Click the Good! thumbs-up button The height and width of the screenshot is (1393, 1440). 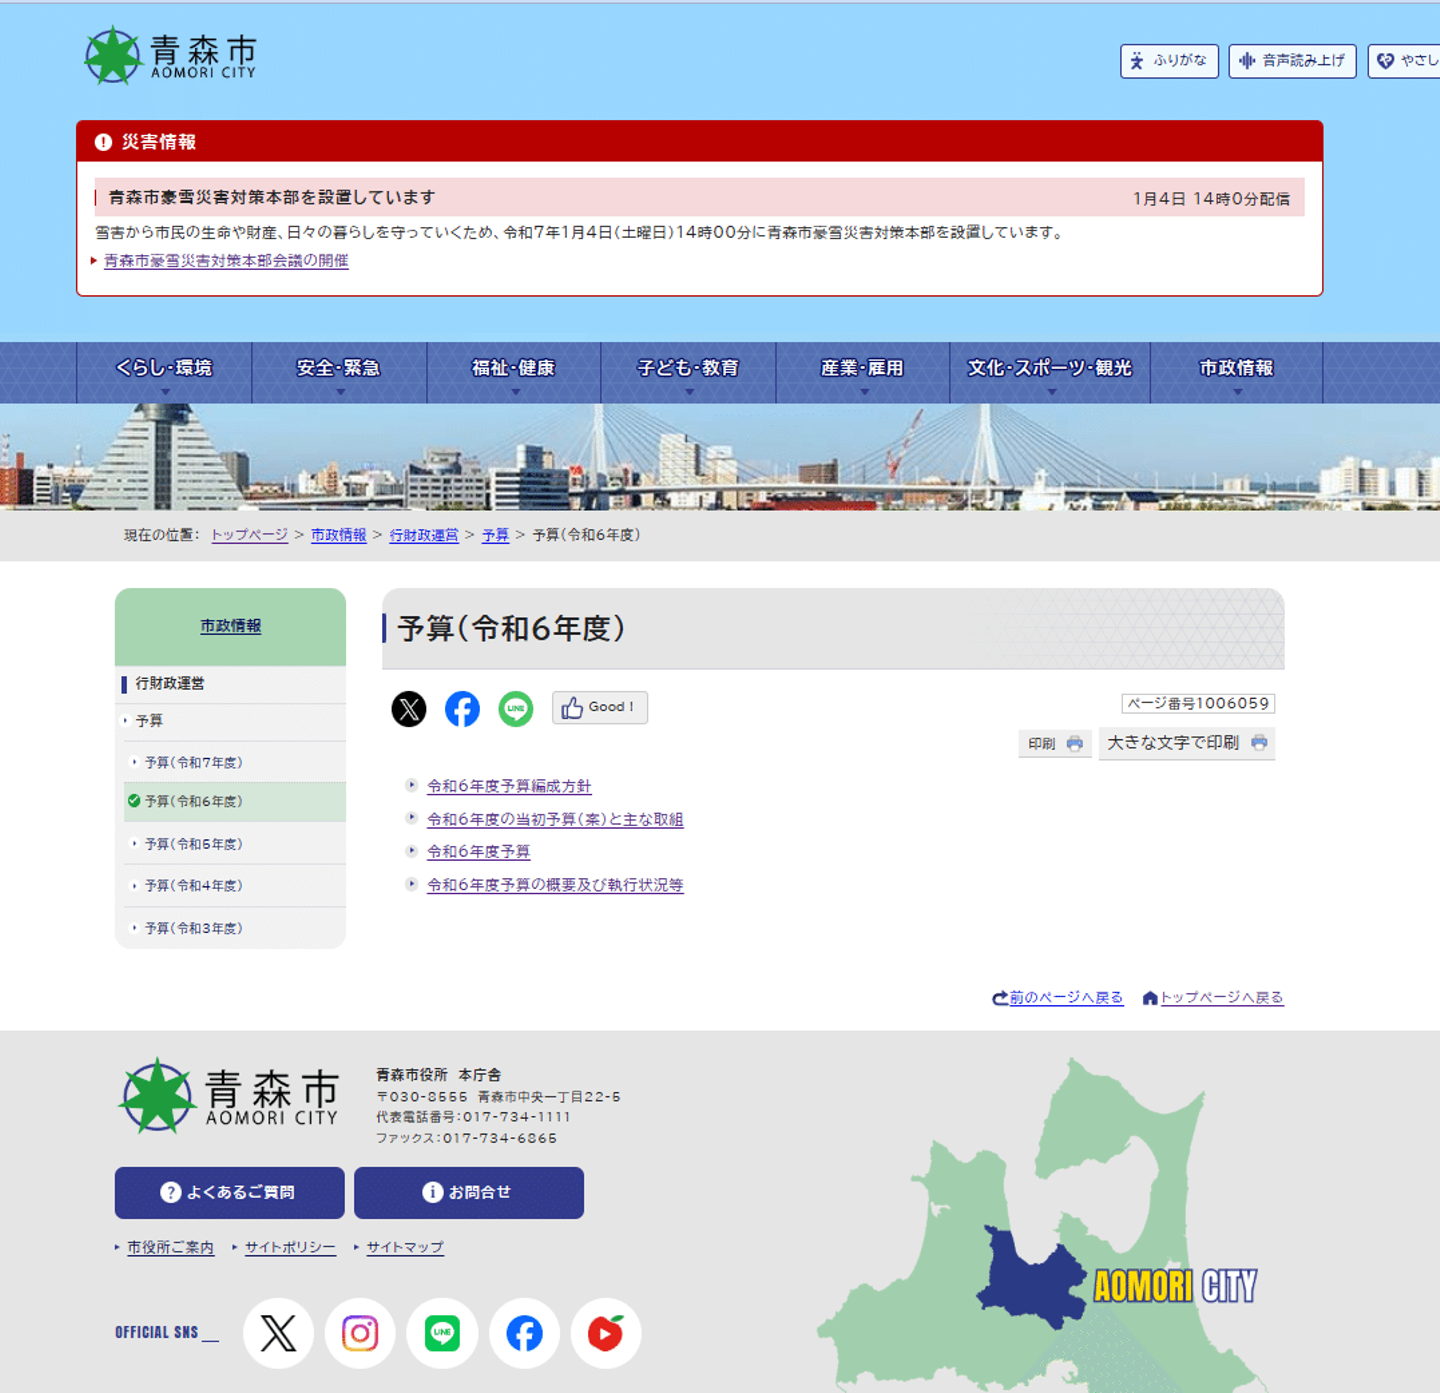click(599, 708)
